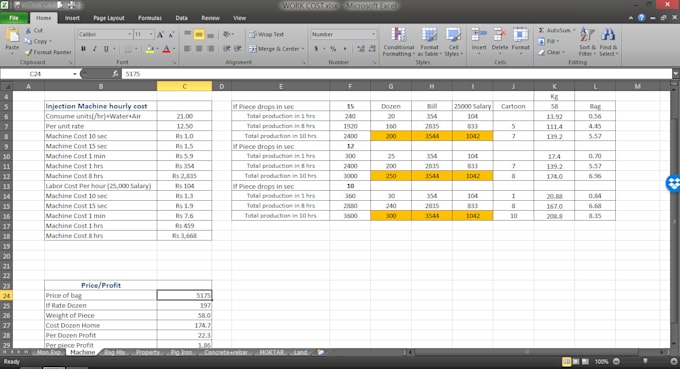Click the Insert Function fx icon
Viewport: 680px width, 369px height.
tap(115, 74)
